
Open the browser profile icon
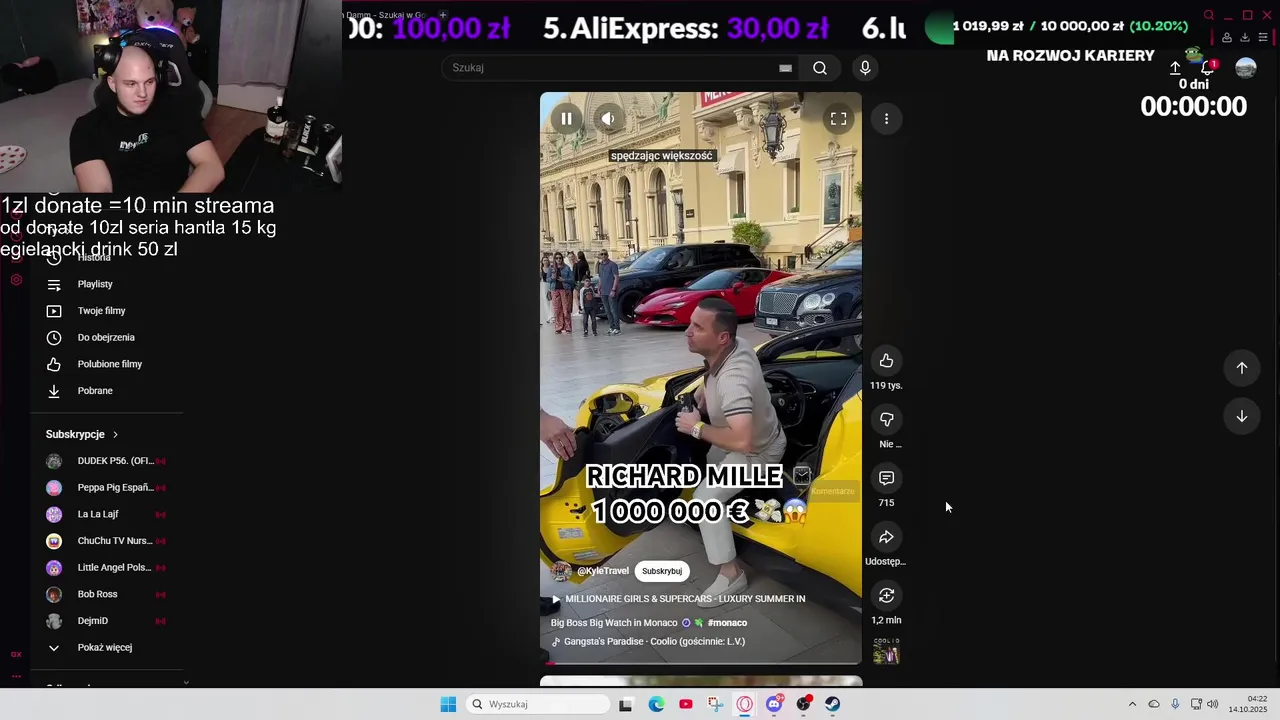pos(1227,38)
